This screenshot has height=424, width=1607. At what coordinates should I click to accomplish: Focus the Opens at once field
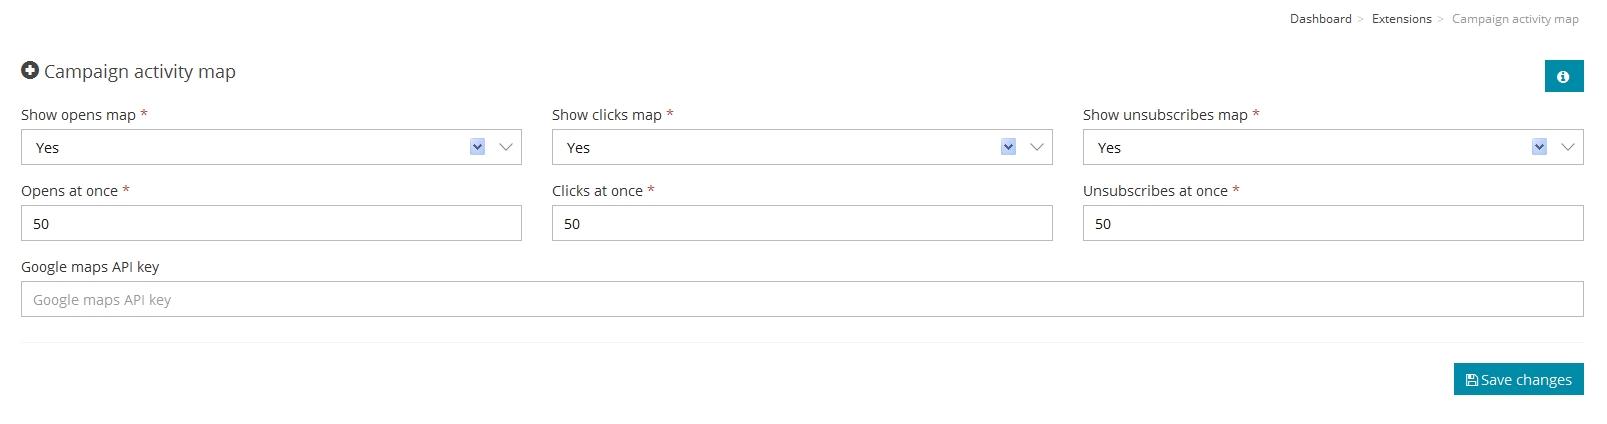(271, 223)
